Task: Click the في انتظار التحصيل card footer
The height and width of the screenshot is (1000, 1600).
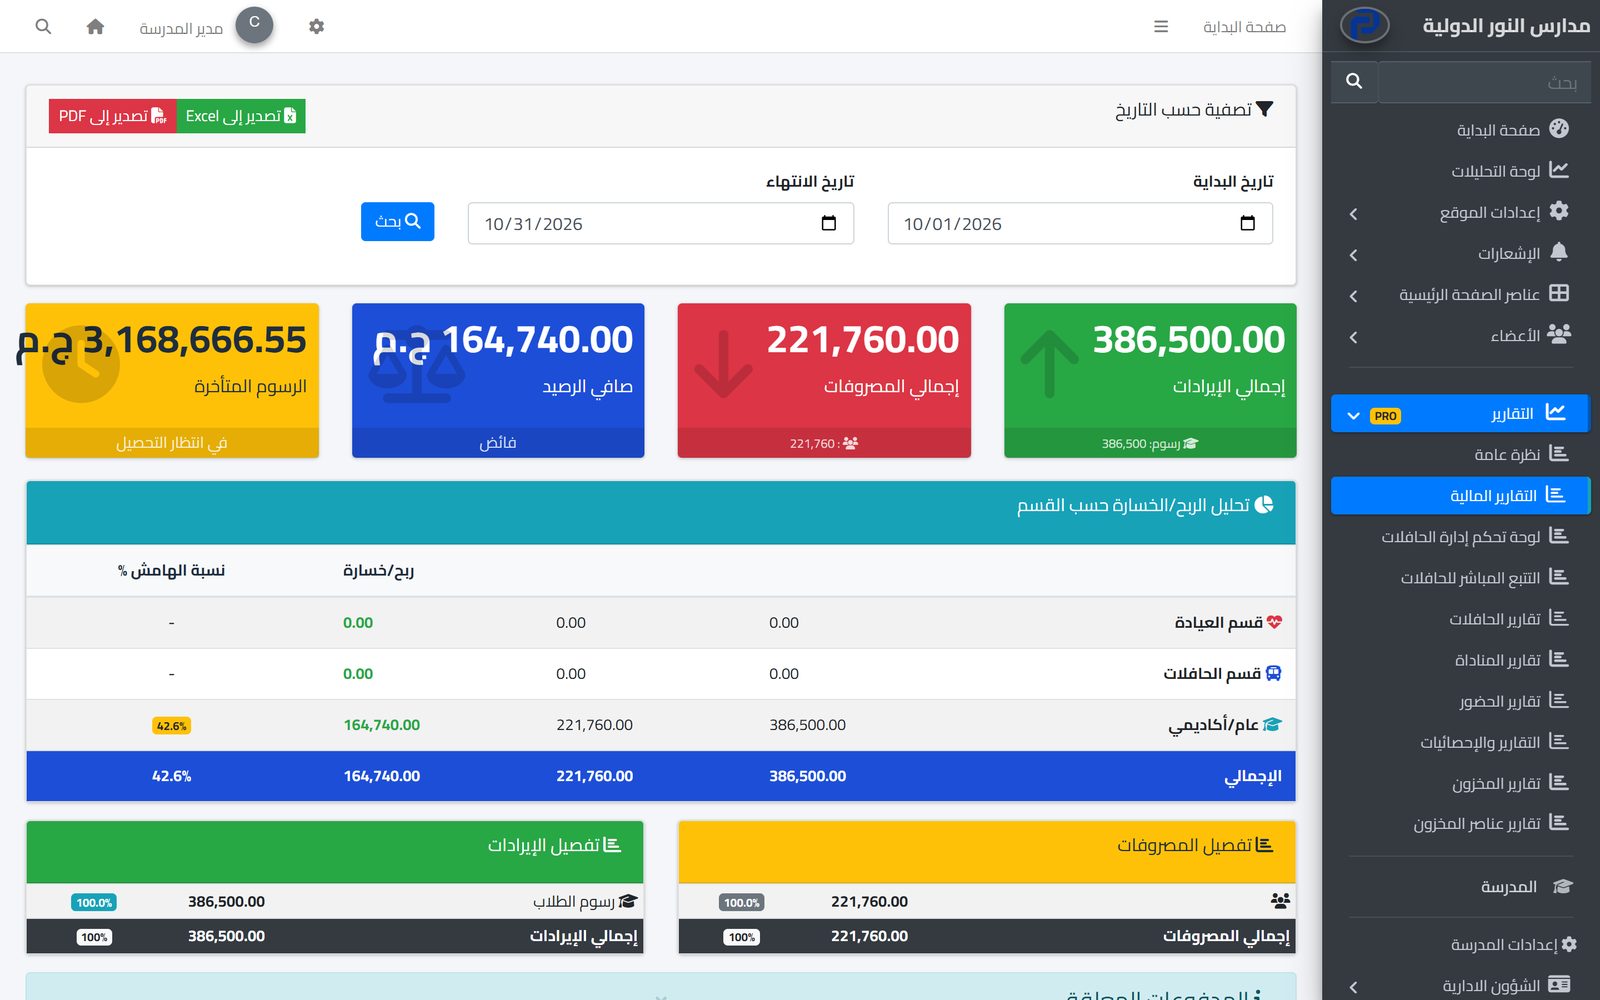Action: tap(172, 443)
